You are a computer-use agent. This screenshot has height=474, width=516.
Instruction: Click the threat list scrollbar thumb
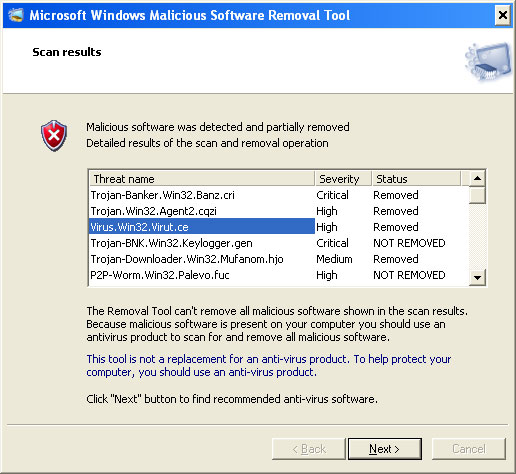pos(477,195)
